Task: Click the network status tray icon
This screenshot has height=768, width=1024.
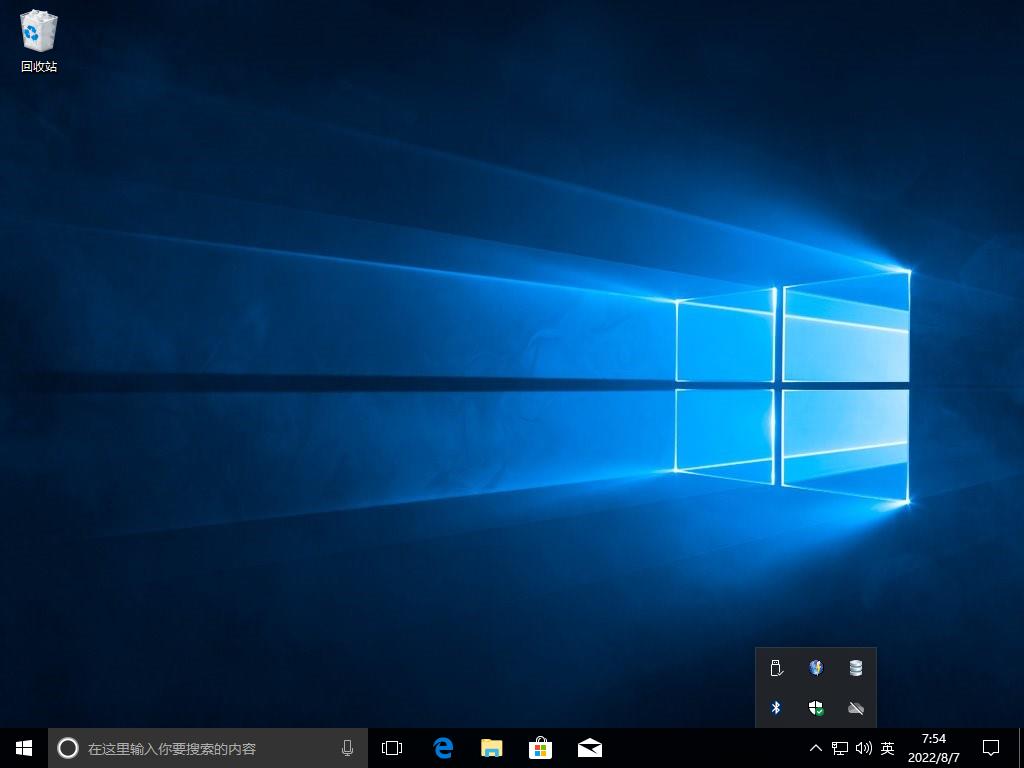Action: pos(840,748)
